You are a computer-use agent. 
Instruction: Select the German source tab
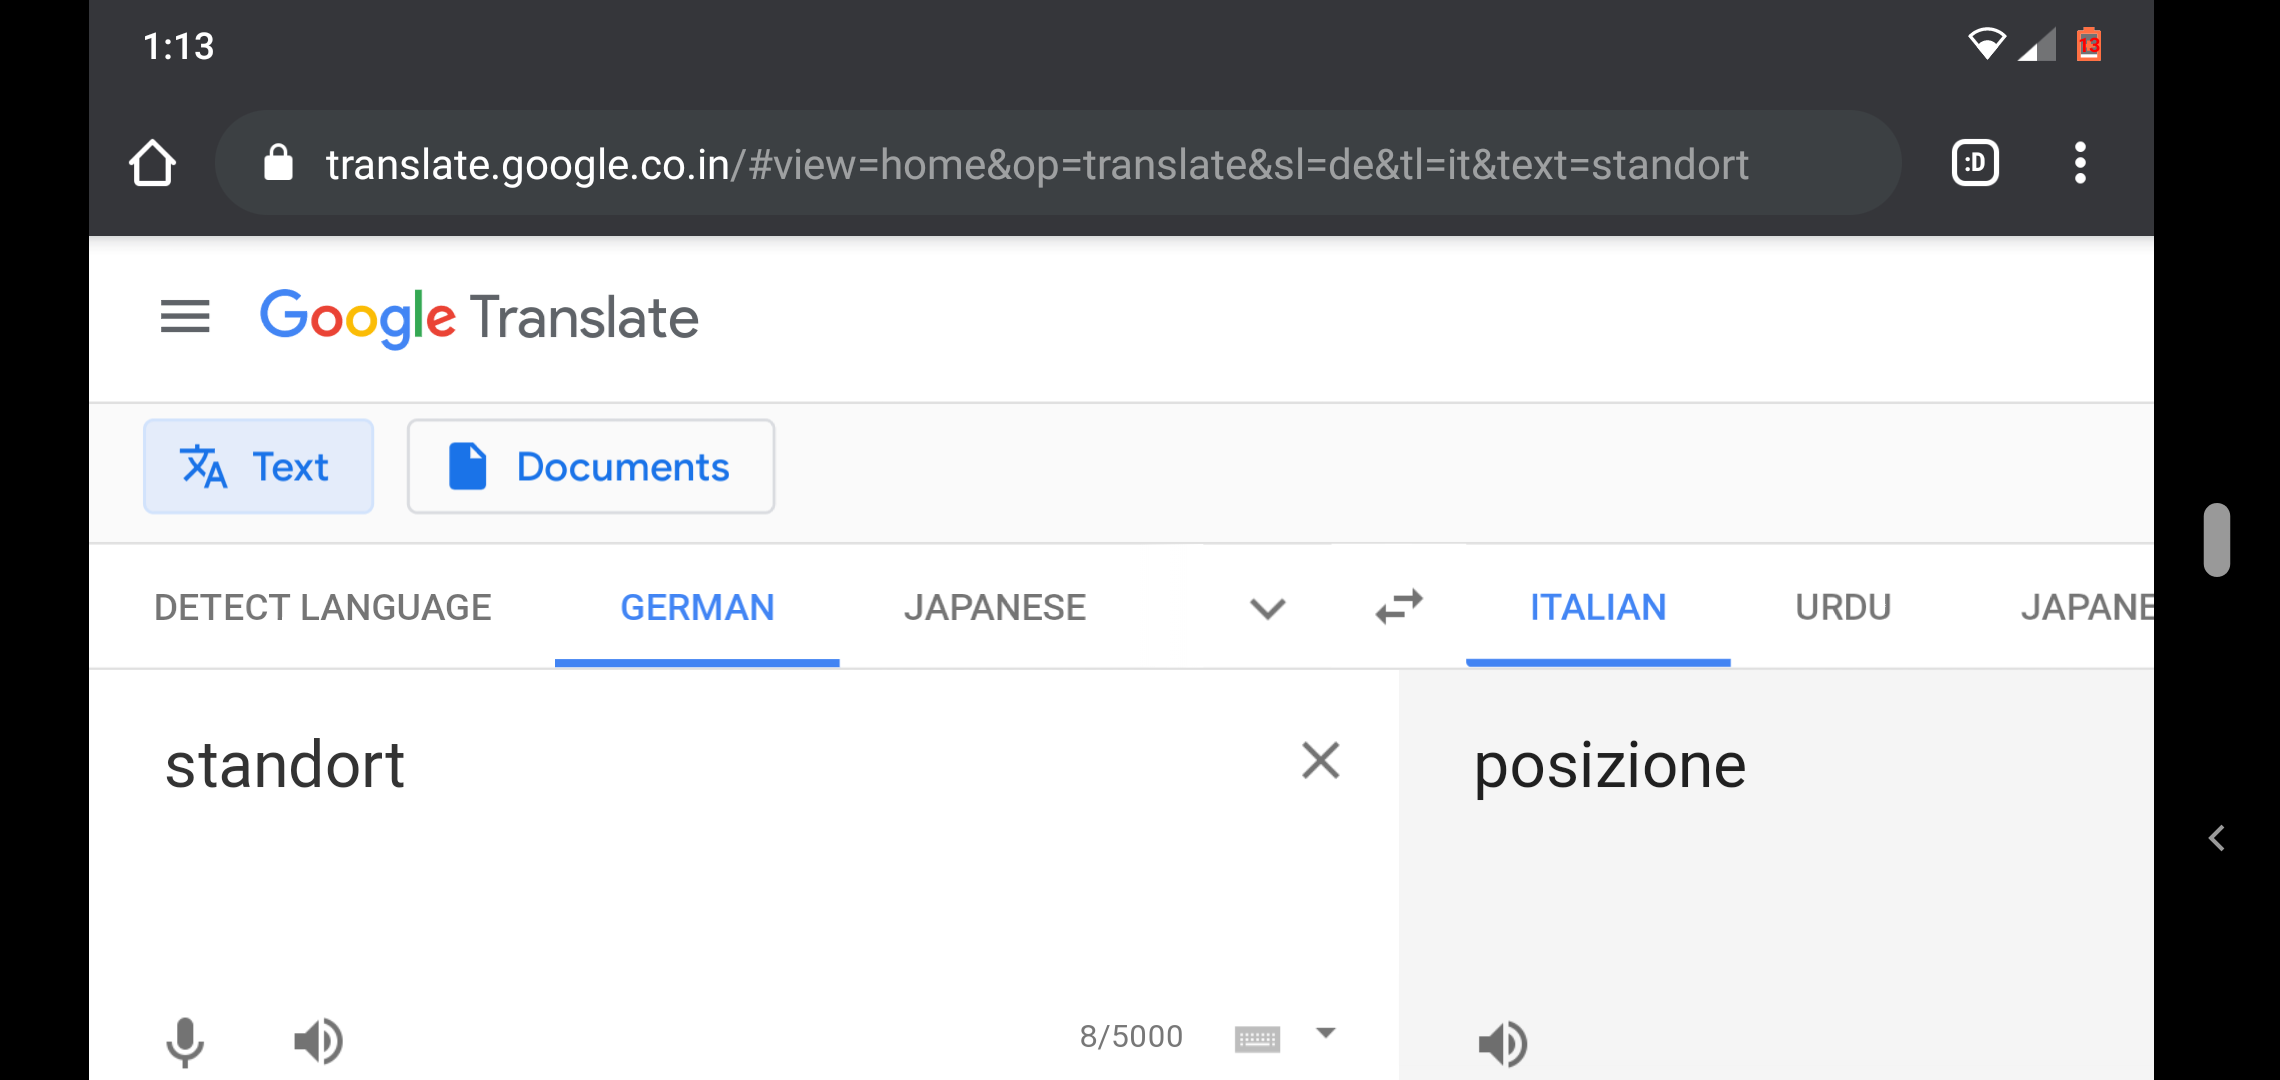click(697, 607)
